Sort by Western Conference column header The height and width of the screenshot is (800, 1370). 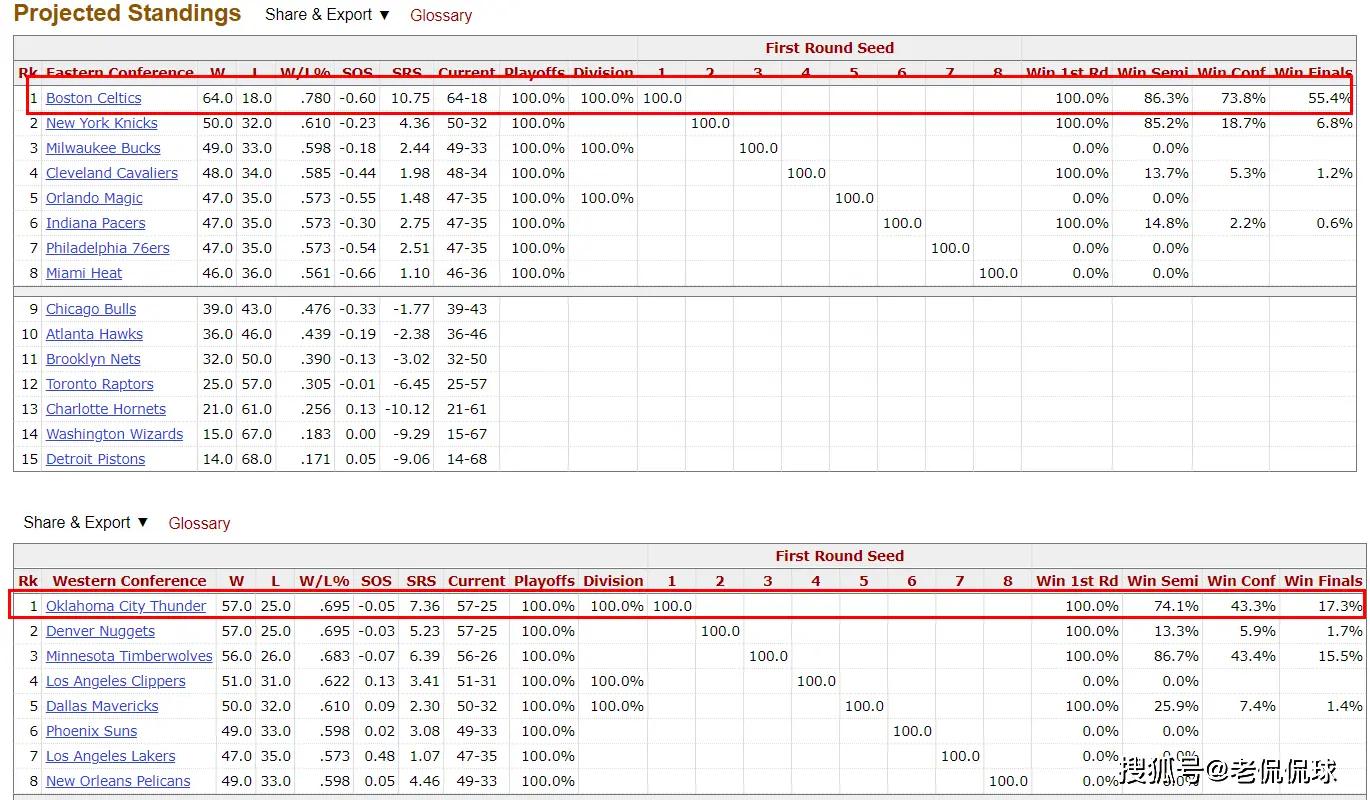pos(130,581)
